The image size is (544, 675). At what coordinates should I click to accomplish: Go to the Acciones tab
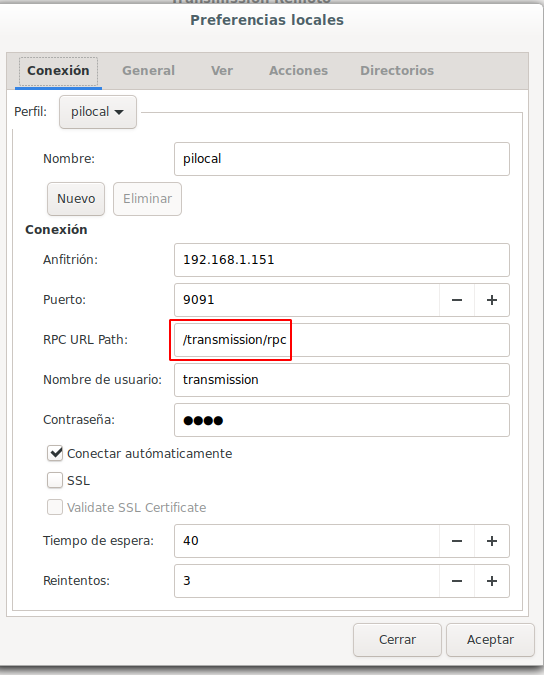click(298, 71)
